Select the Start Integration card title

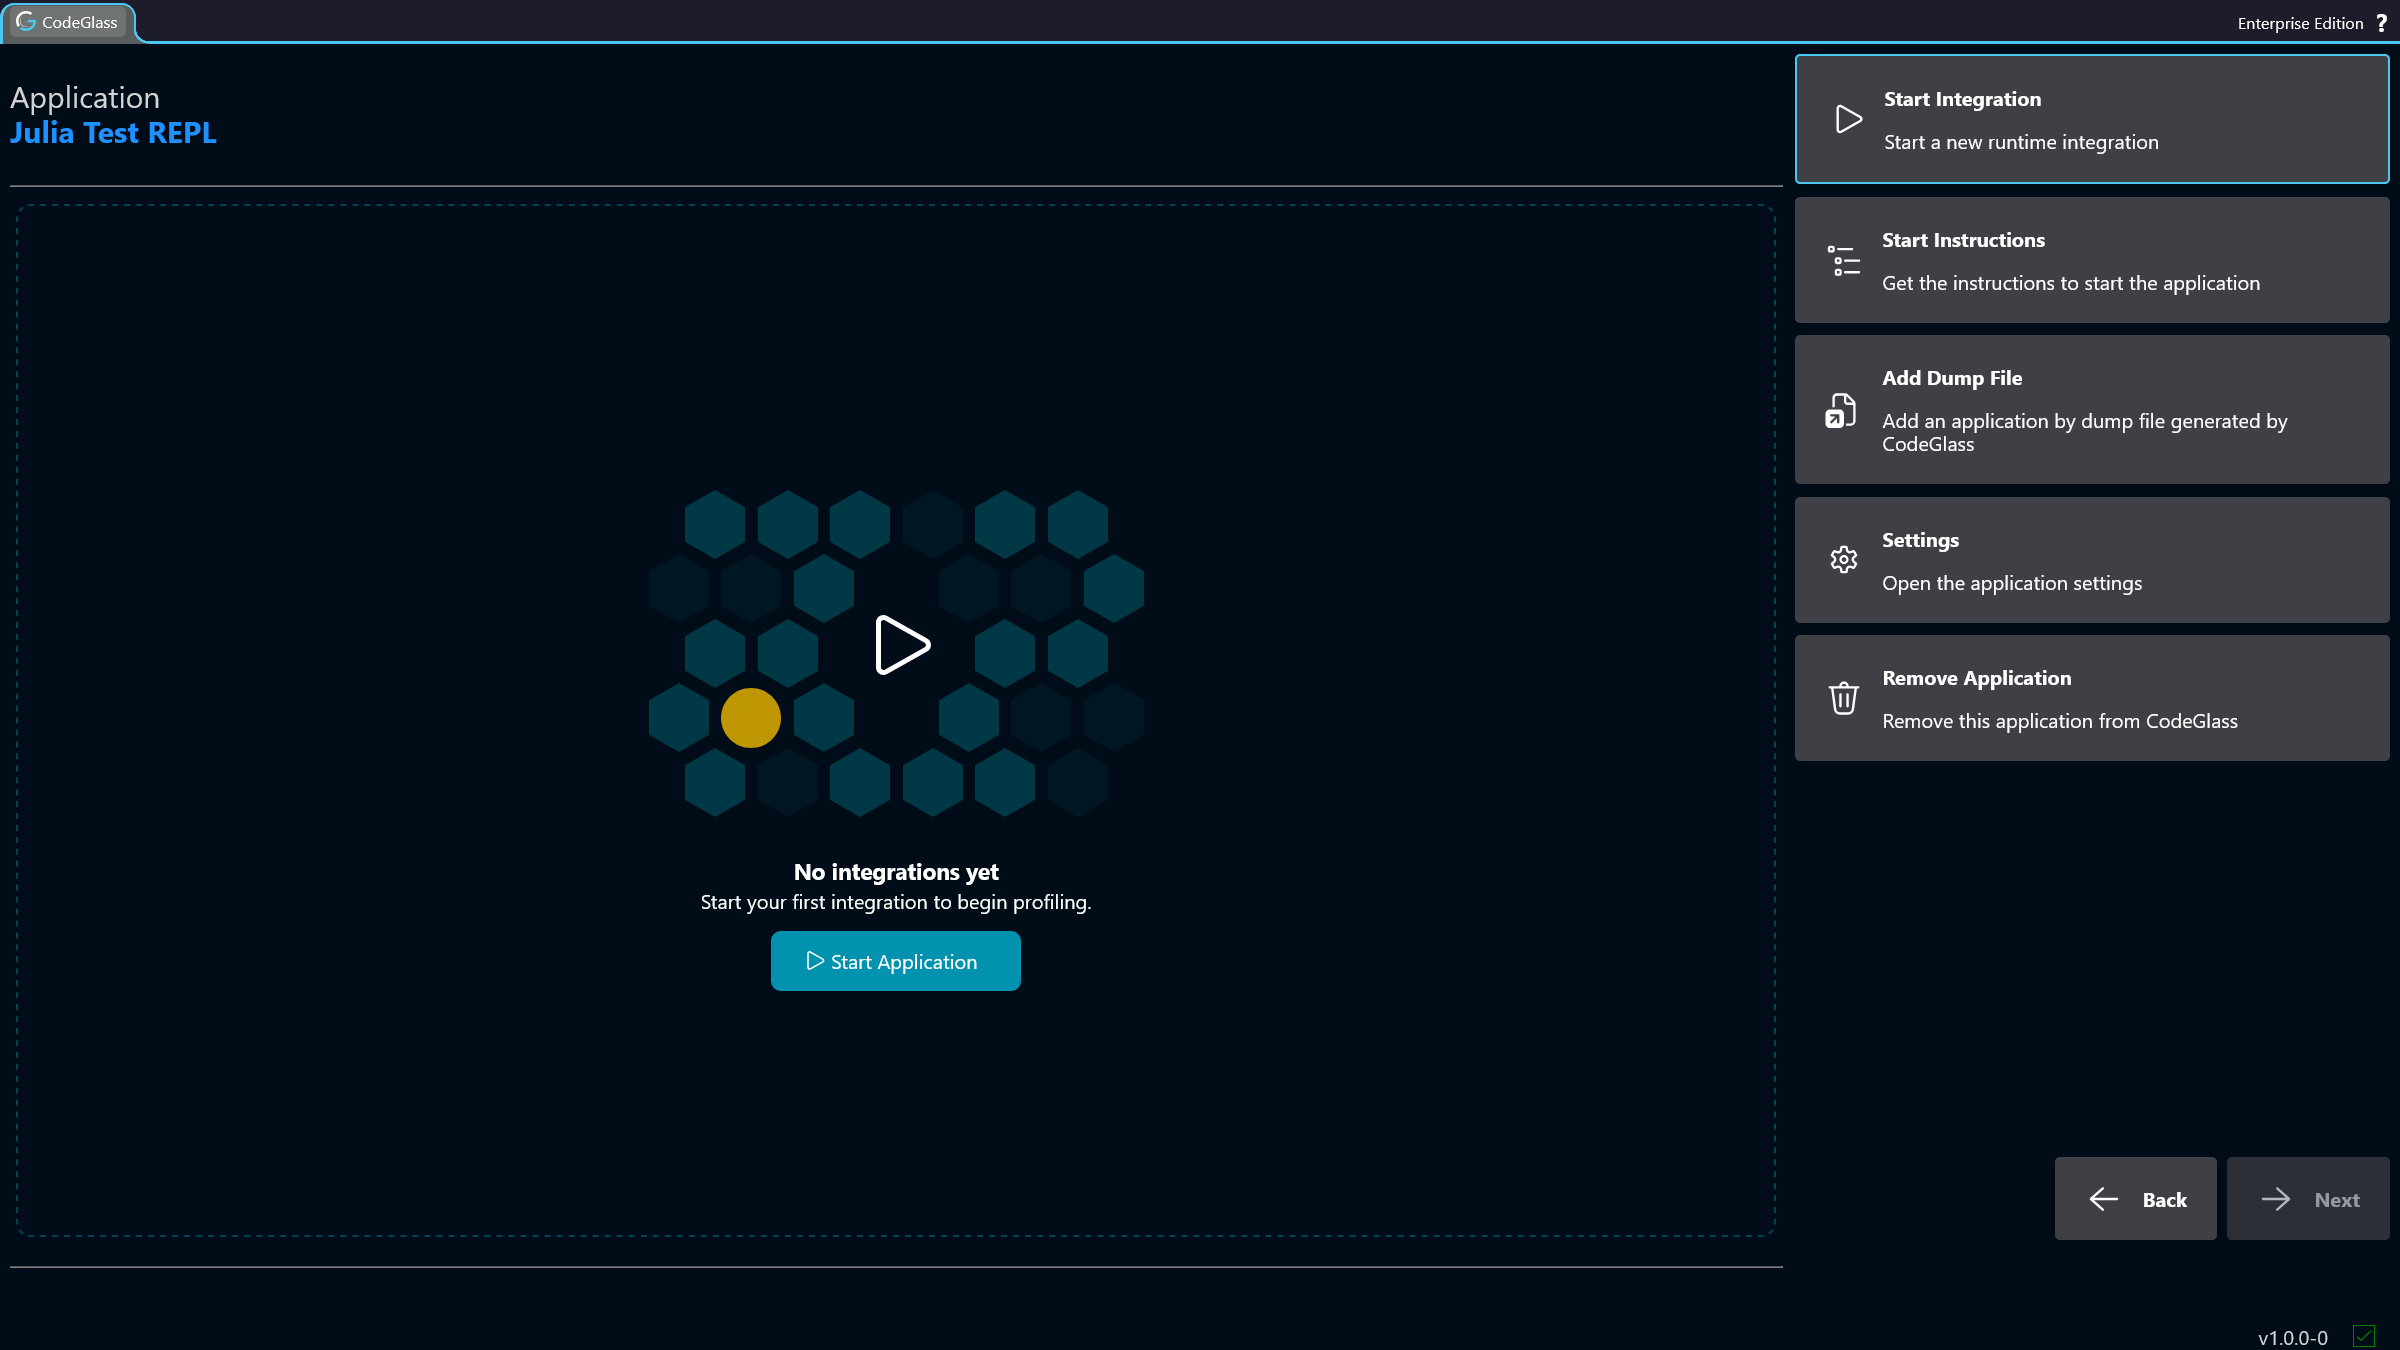(x=1962, y=99)
